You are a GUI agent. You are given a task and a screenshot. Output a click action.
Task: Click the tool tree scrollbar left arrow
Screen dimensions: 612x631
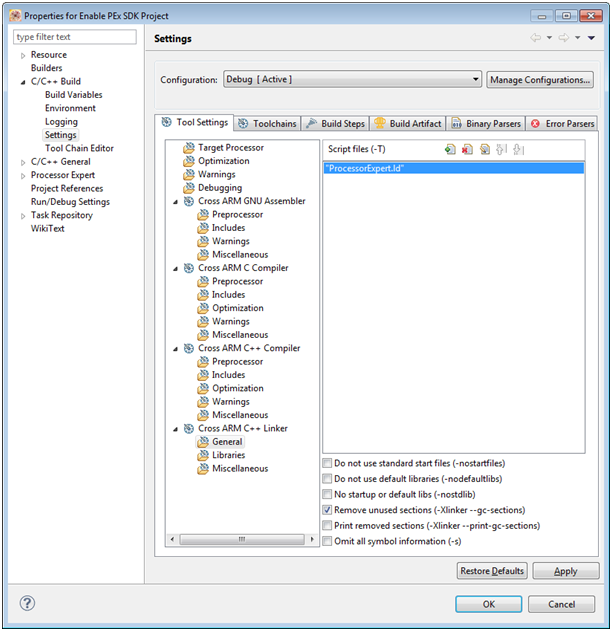(172, 539)
